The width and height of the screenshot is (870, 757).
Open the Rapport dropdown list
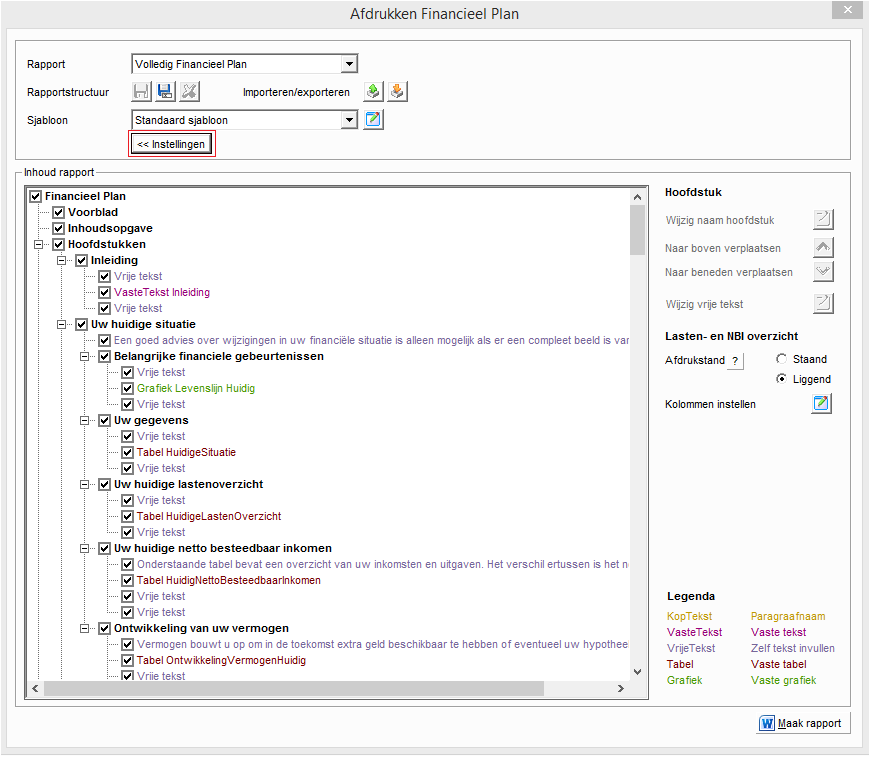pos(349,64)
